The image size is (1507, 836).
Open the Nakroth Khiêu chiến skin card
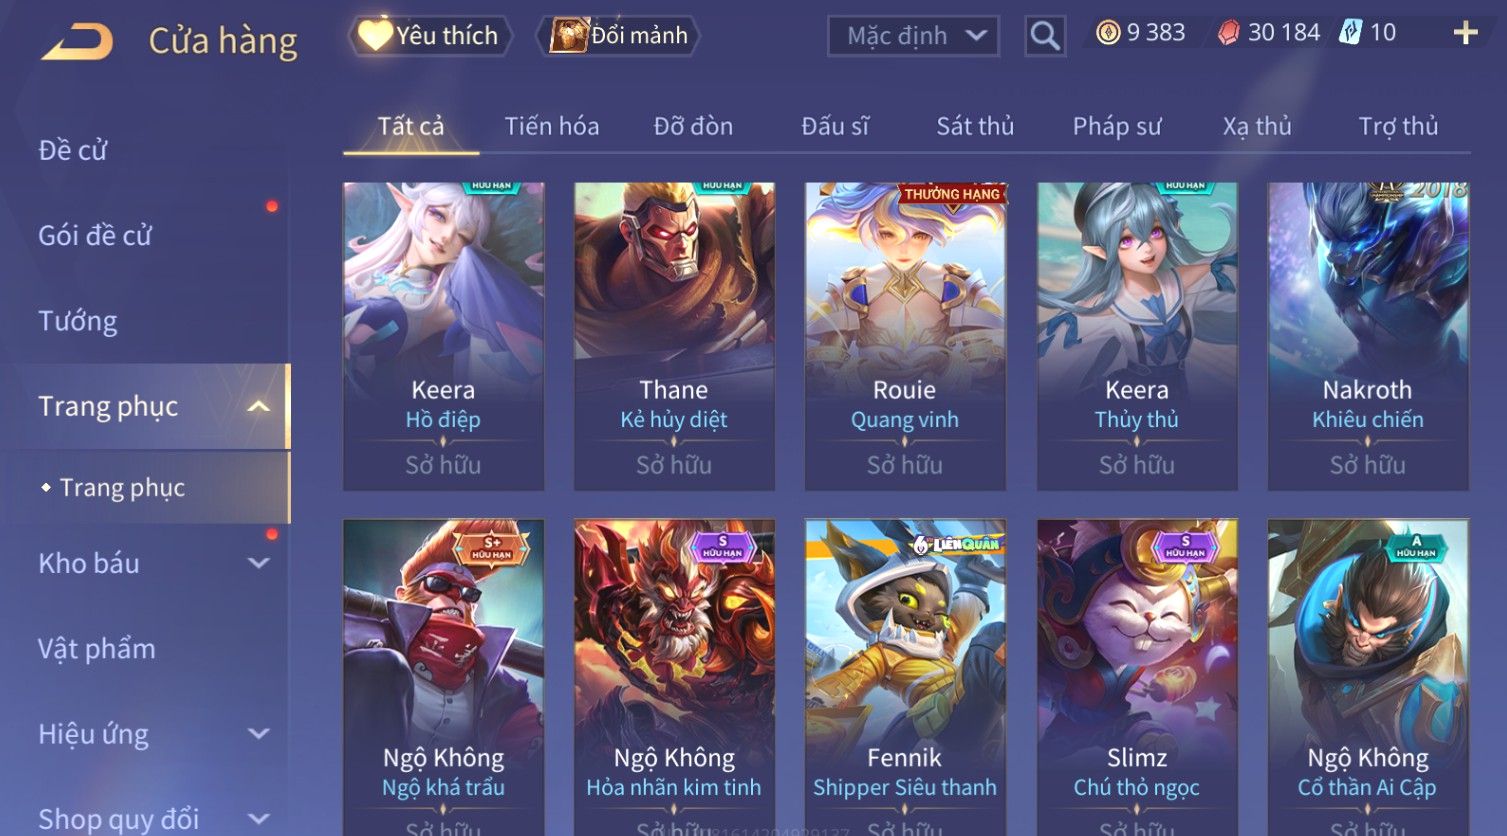click(x=1368, y=336)
